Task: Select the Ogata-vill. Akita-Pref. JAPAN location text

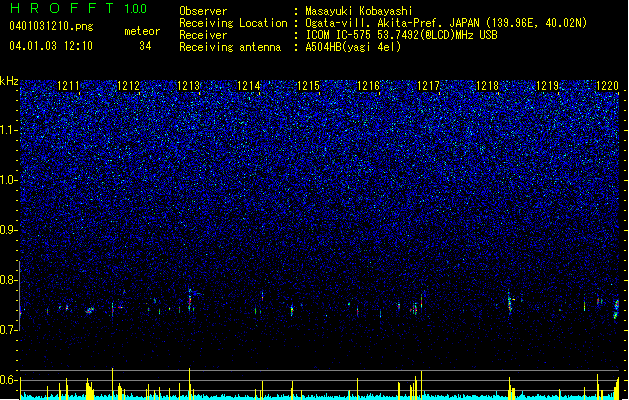Action: click(x=446, y=23)
